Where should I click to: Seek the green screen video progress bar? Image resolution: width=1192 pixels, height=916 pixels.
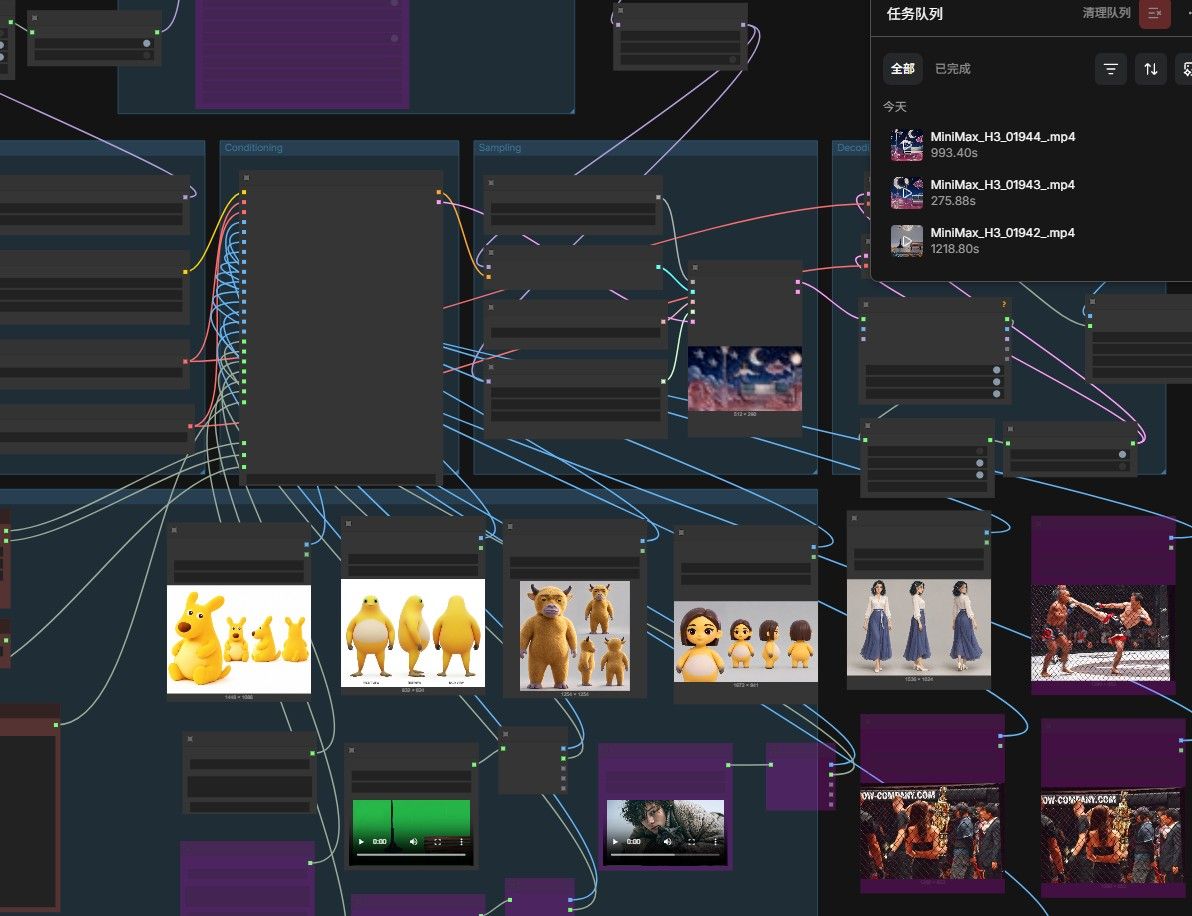pyautogui.click(x=411, y=854)
